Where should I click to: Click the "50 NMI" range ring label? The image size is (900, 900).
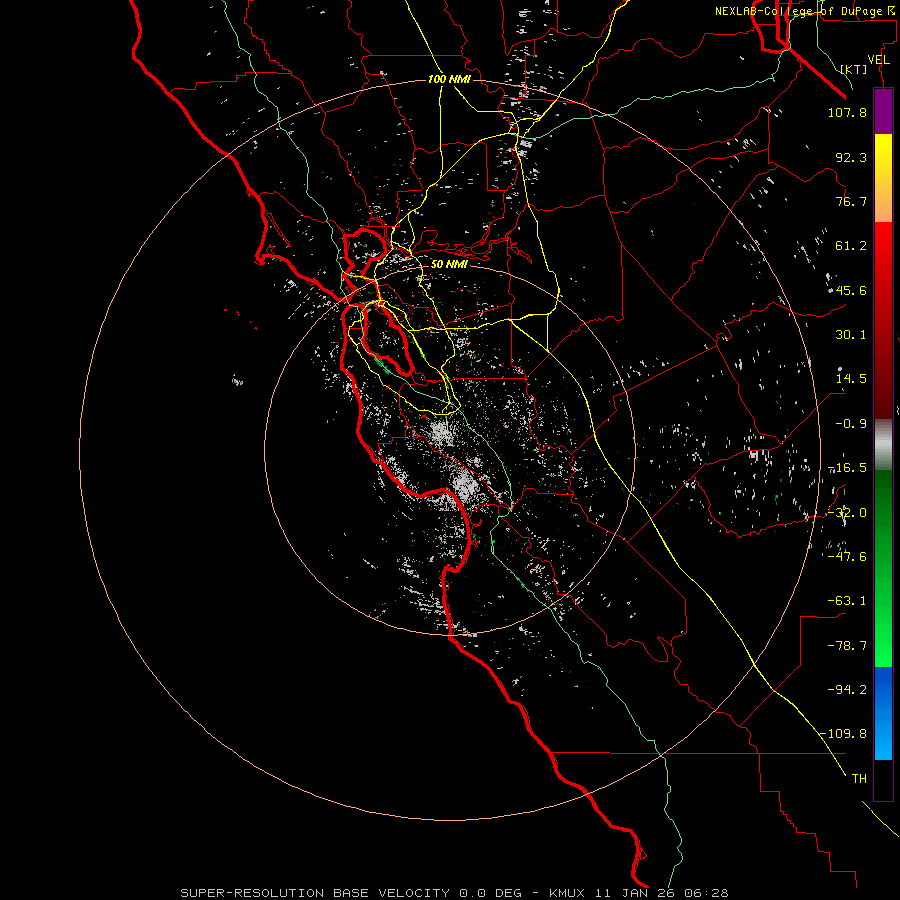[449, 264]
